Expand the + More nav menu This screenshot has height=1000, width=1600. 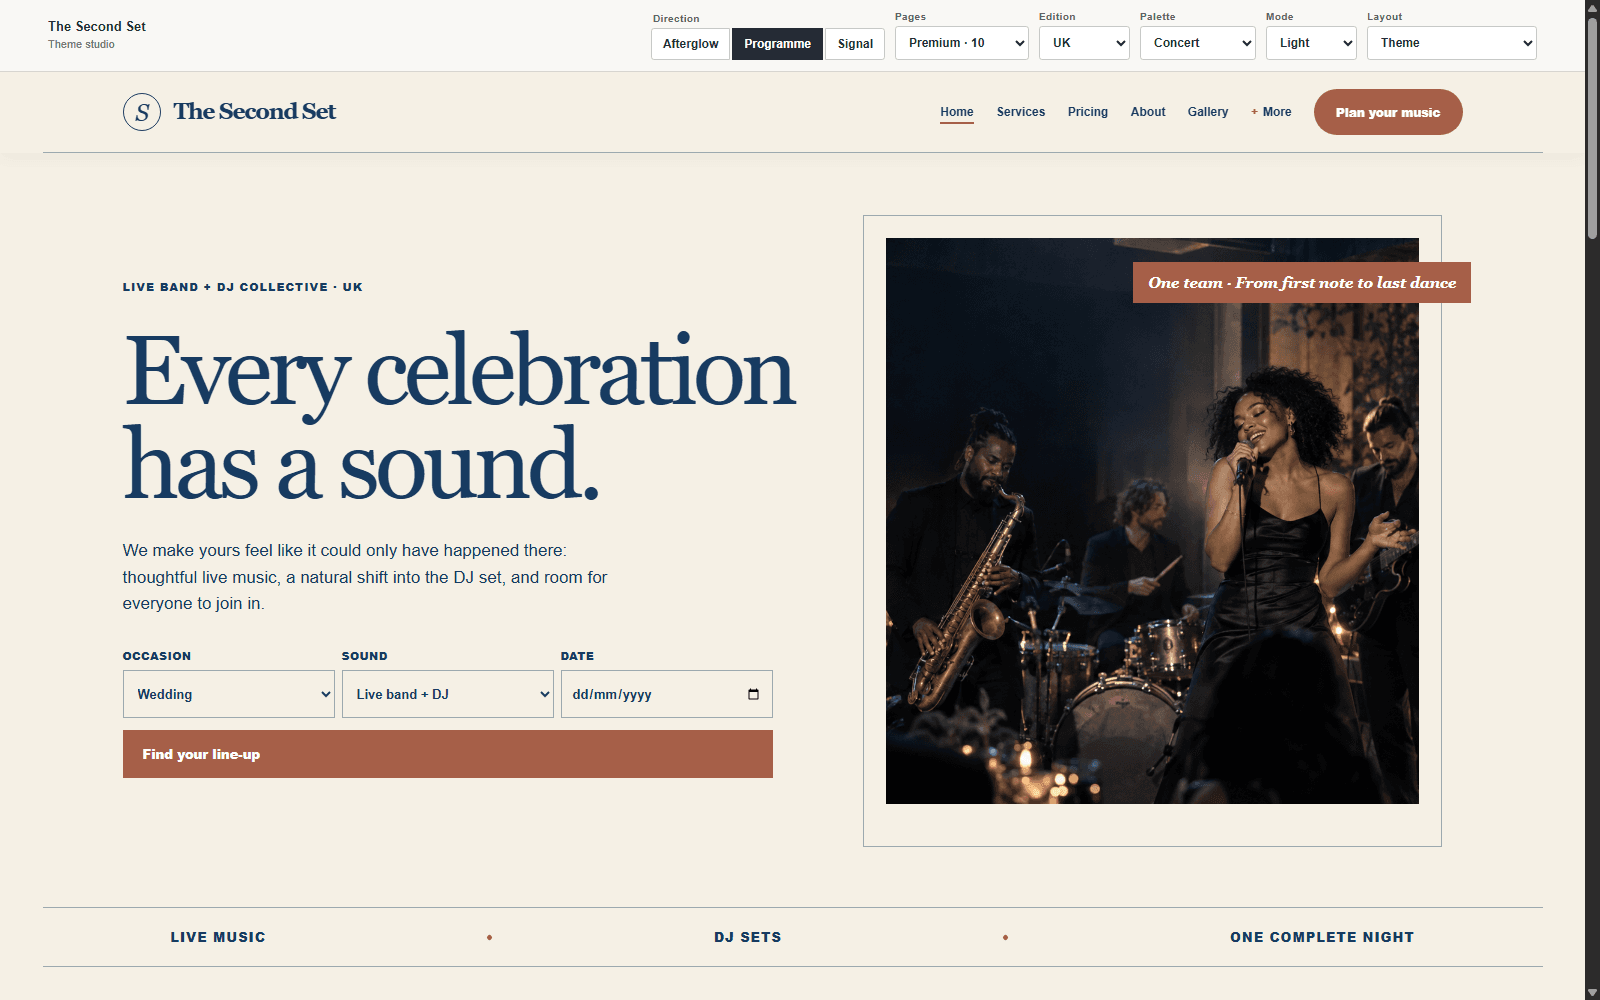[1271, 112]
